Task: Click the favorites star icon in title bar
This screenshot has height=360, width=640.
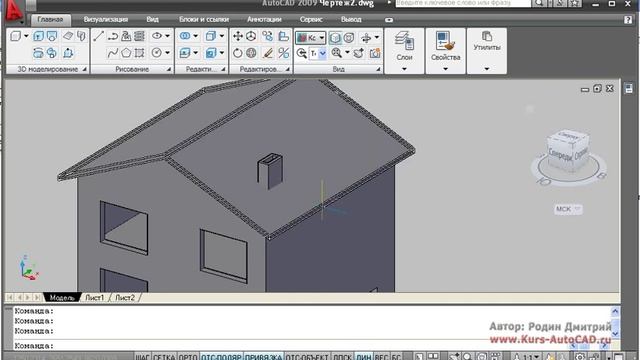Action: [574, 3]
